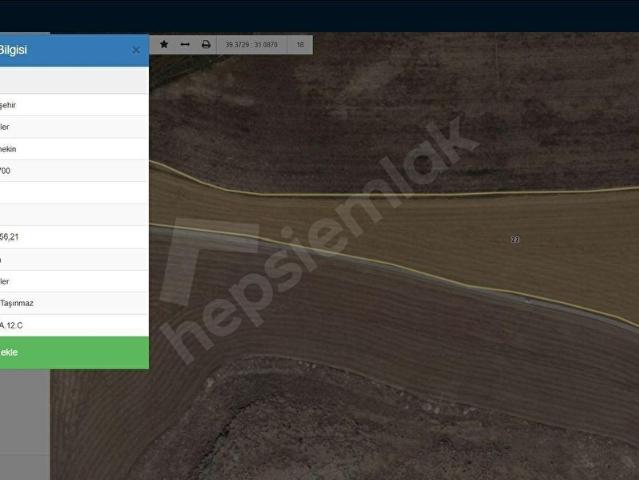The image size is (639, 480).
Task: Click the printer icon to print map
Action: click(x=206, y=44)
